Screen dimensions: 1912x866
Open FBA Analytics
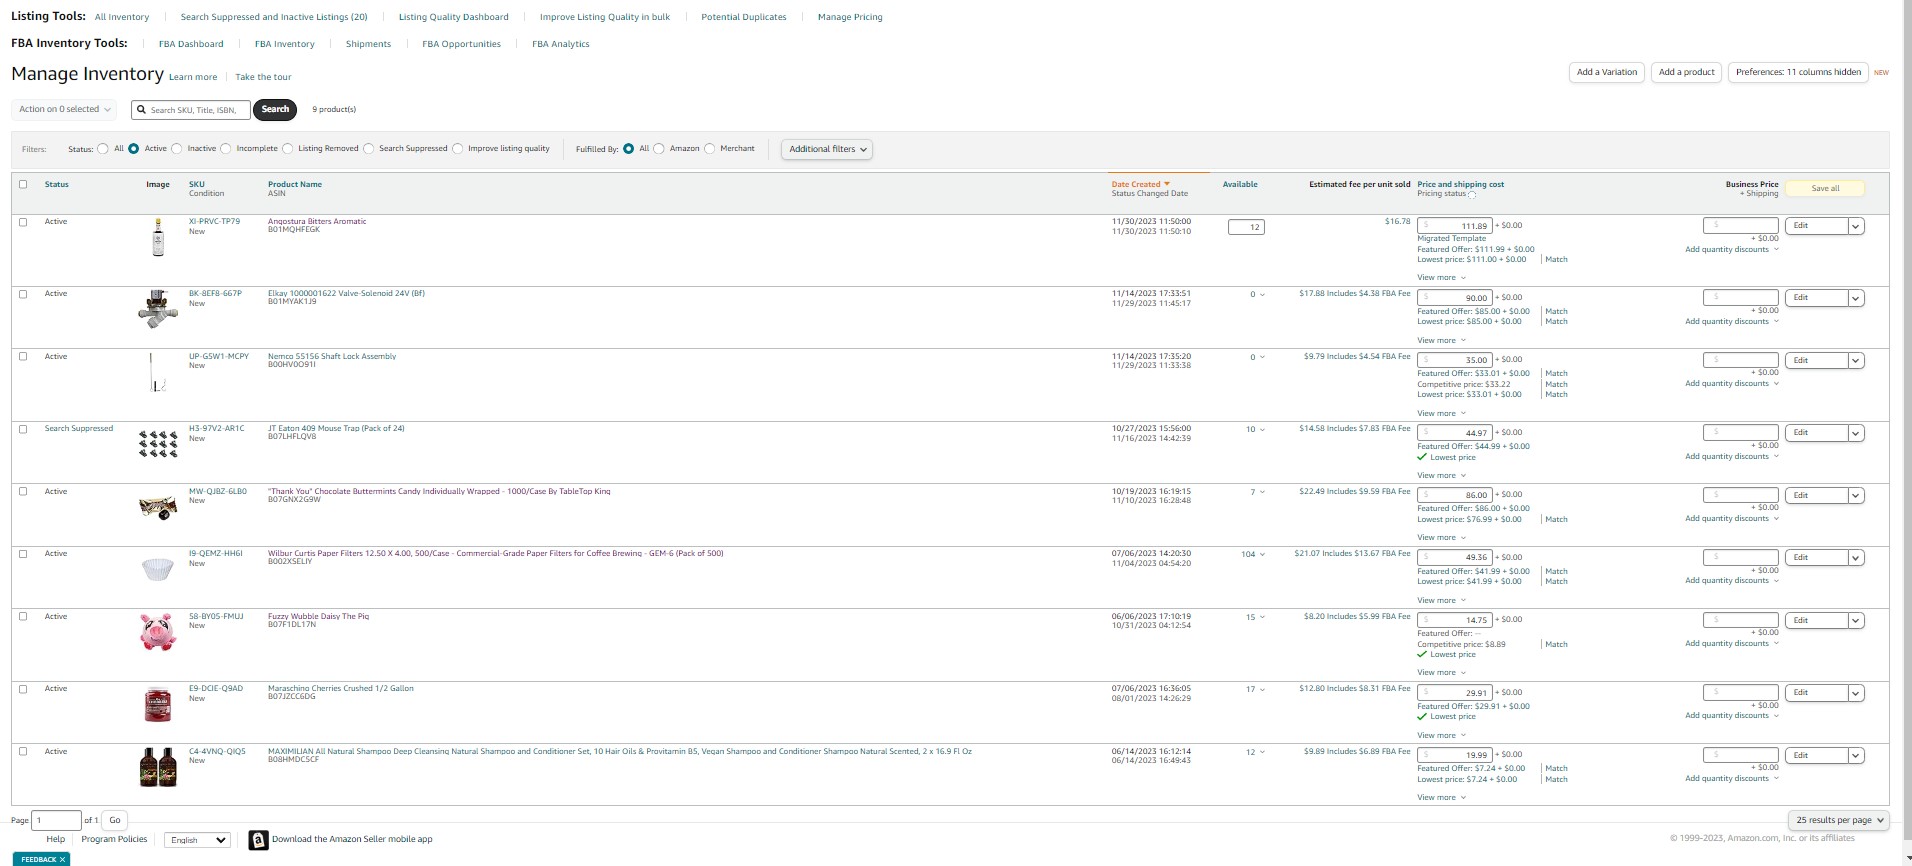click(x=561, y=44)
